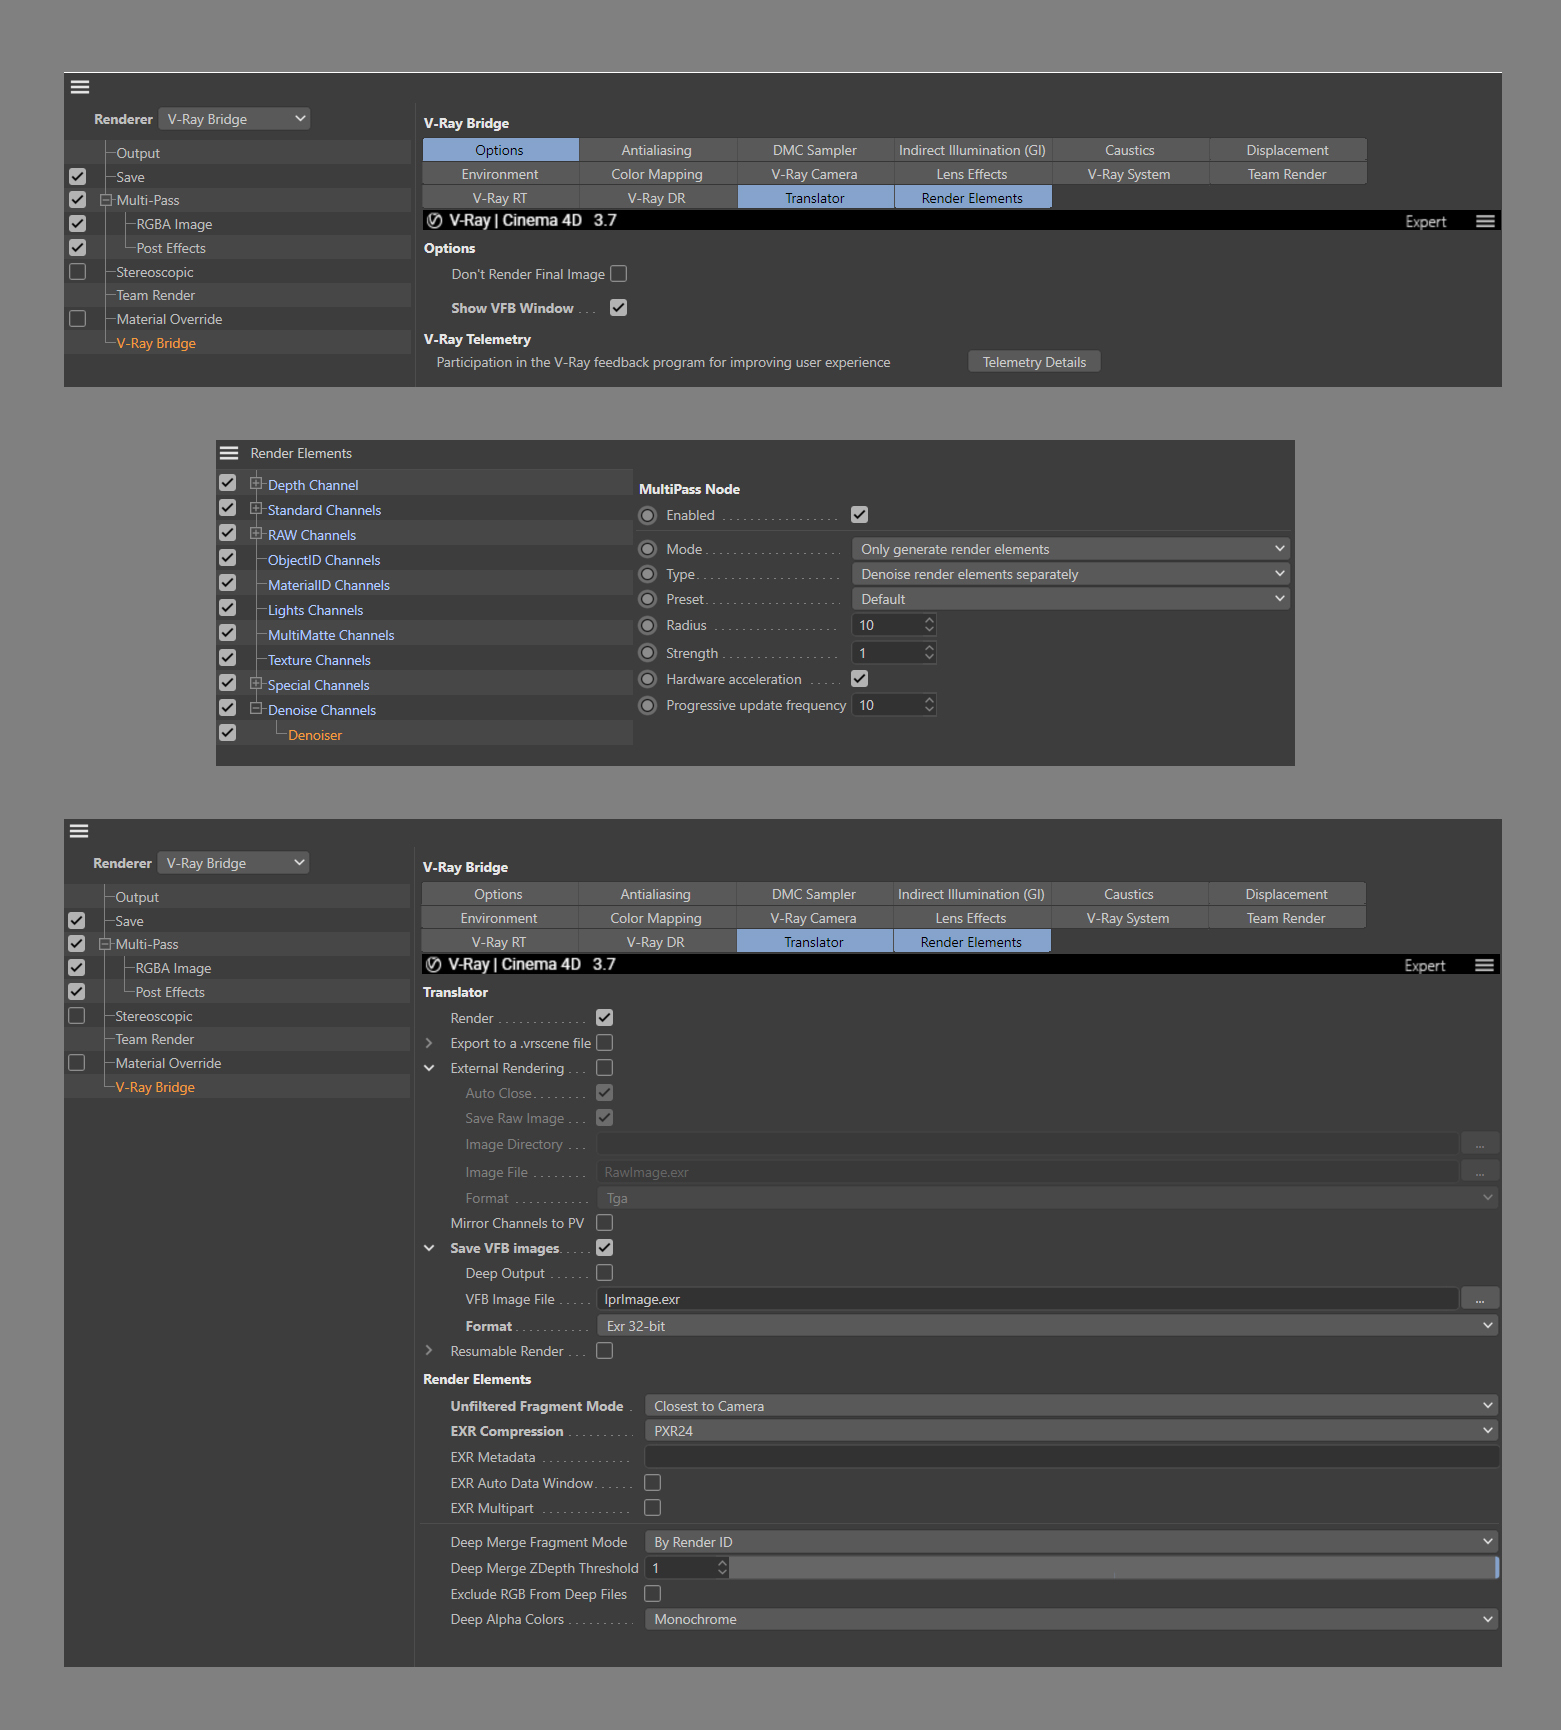
Task: Click EXR Metadata input field
Action: coord(1071,1457)
